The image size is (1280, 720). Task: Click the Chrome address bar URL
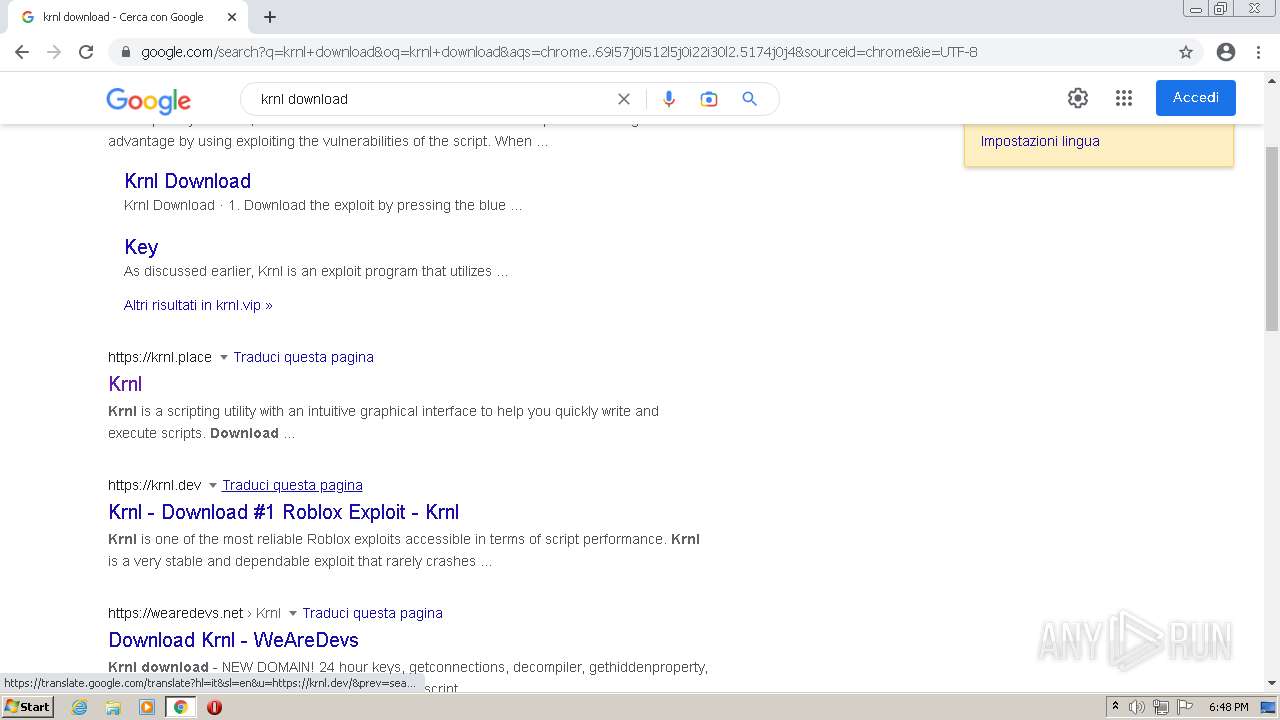(559, 52)
